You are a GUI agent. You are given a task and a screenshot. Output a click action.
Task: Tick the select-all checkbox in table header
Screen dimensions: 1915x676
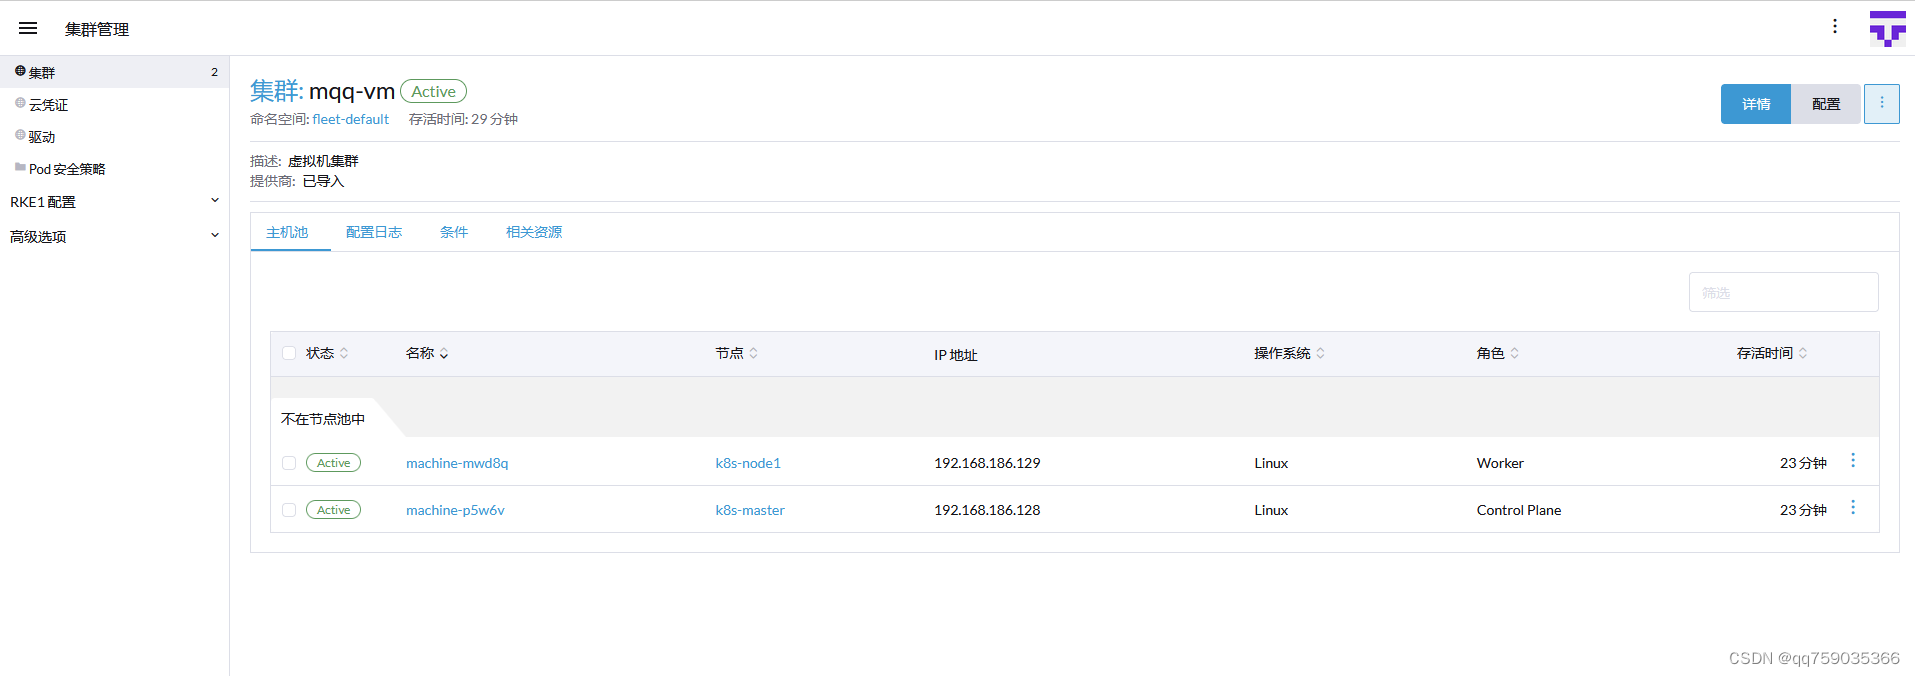point(289,353)
